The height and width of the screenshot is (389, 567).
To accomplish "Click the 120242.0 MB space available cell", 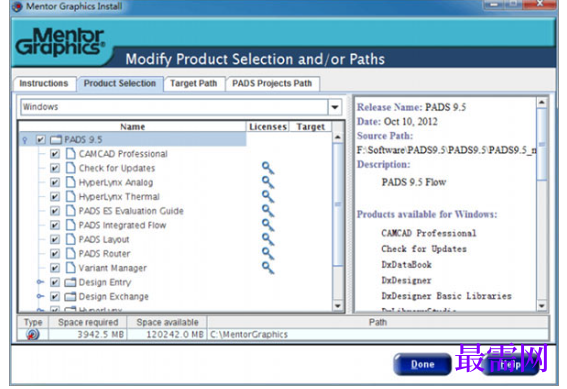I will (167, 334).
